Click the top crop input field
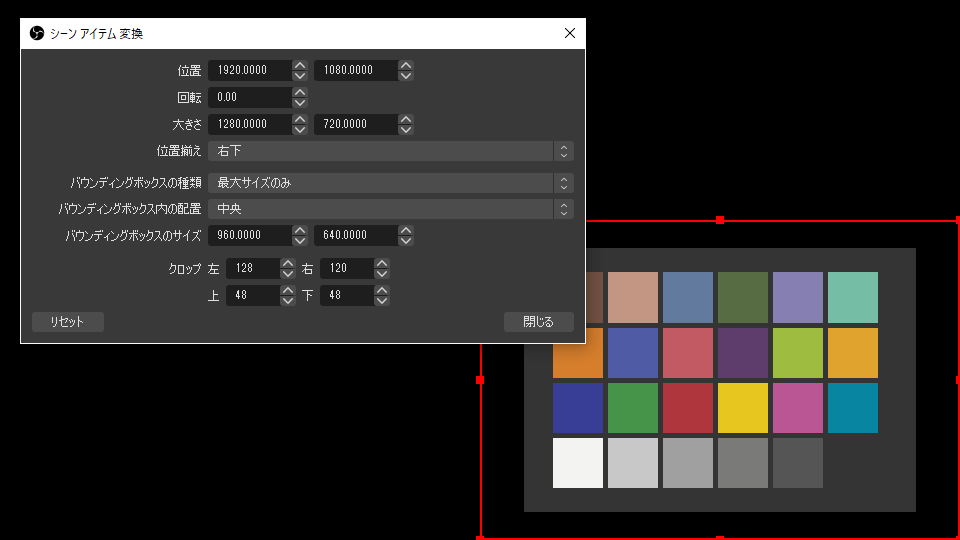Image resolution: width=960 pixels, height=540 pixels. point(252,296)
